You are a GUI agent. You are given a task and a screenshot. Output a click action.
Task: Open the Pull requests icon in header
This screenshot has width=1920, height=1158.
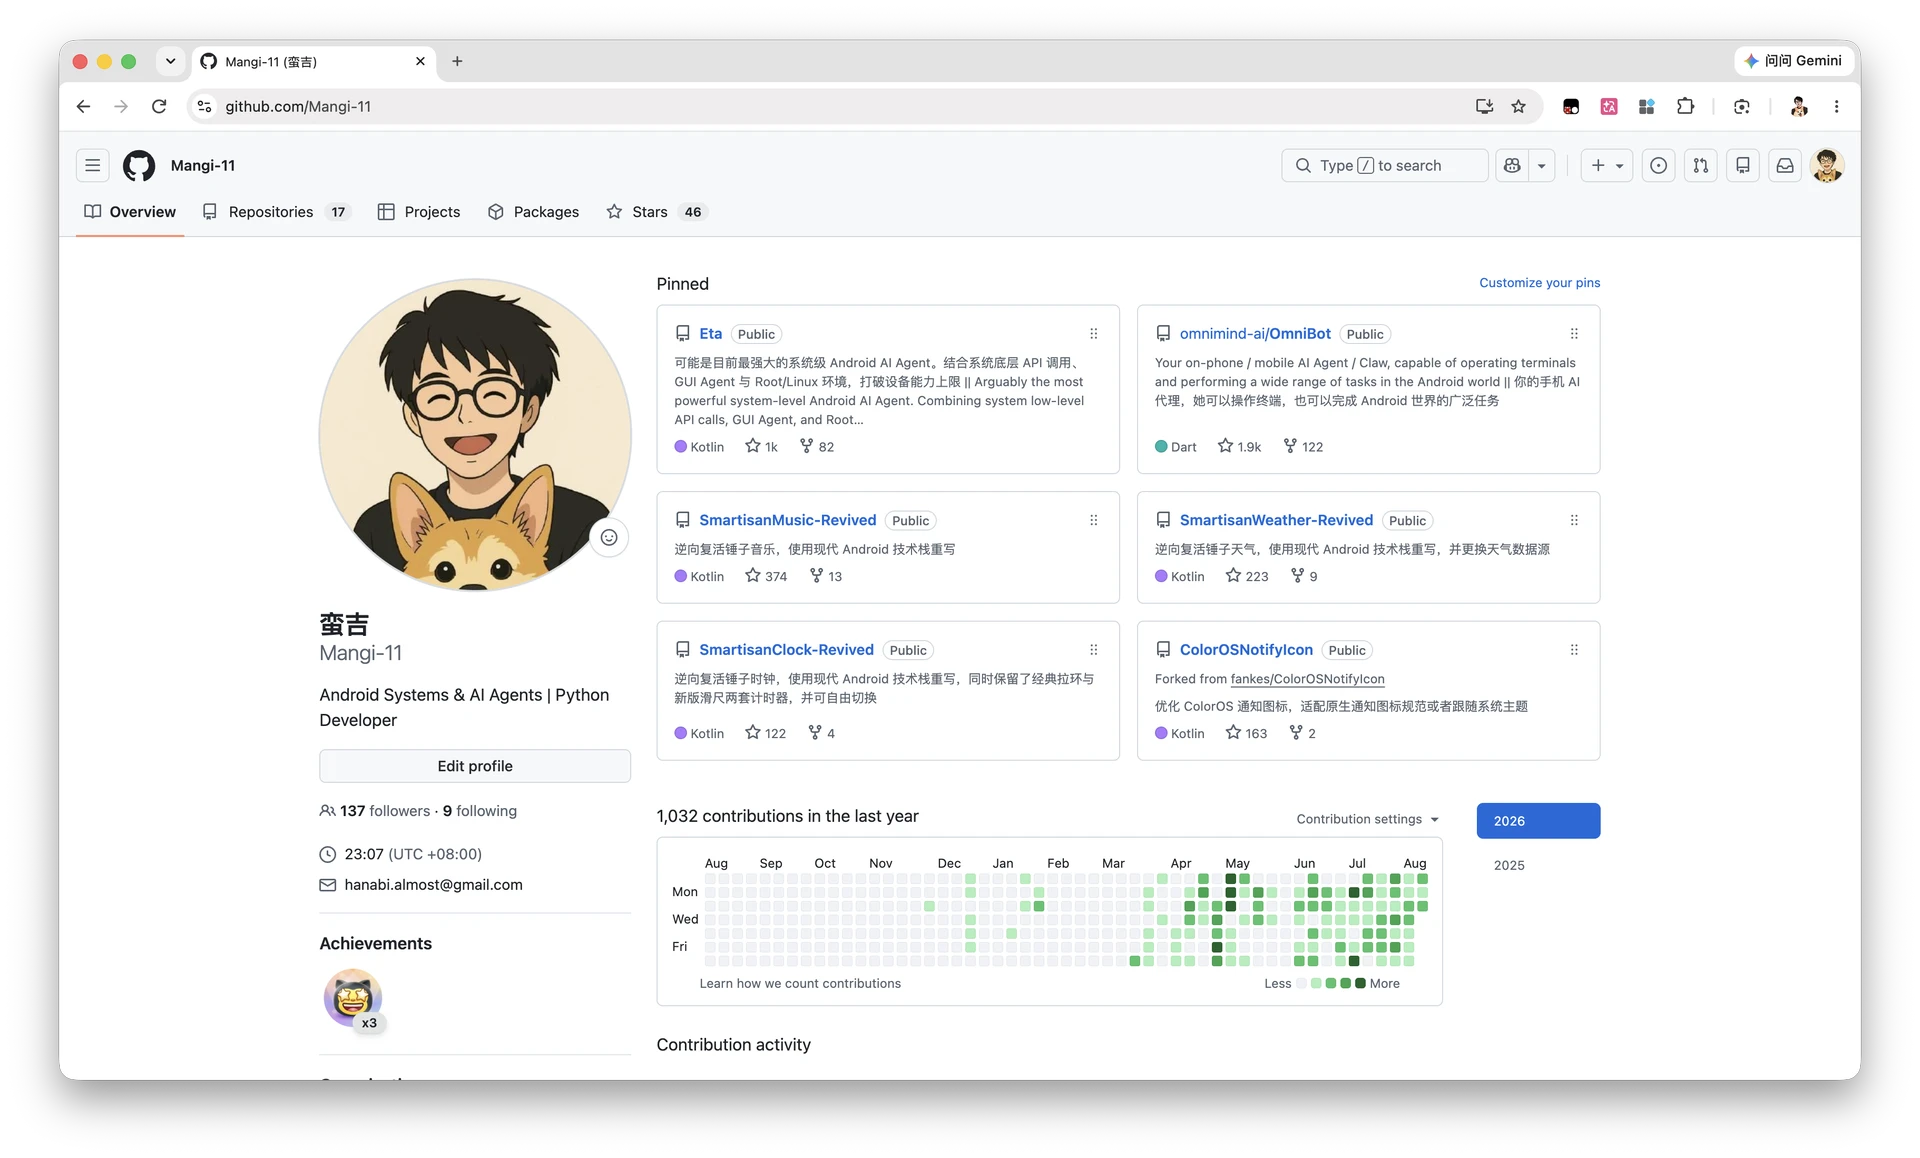point(1701,166)
